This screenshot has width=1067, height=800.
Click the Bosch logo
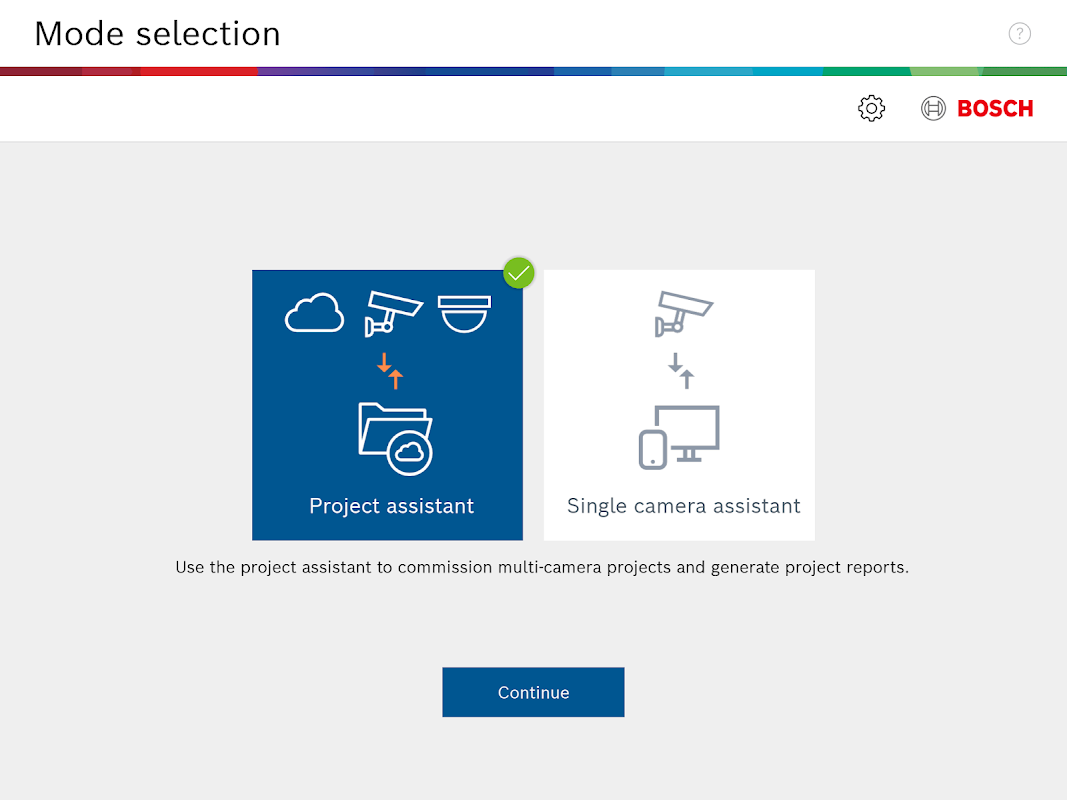(x=976, y=108)
